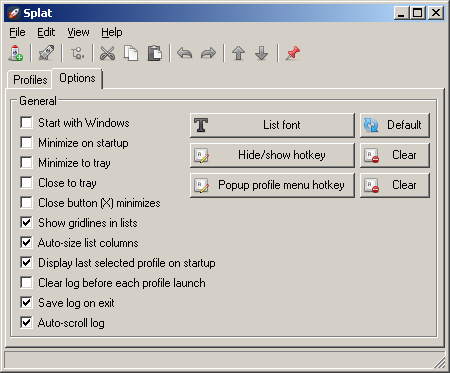This screenshot has width=450, height=373.
Task: Minimize the Splat window
Action: click(x=402, y=13)
